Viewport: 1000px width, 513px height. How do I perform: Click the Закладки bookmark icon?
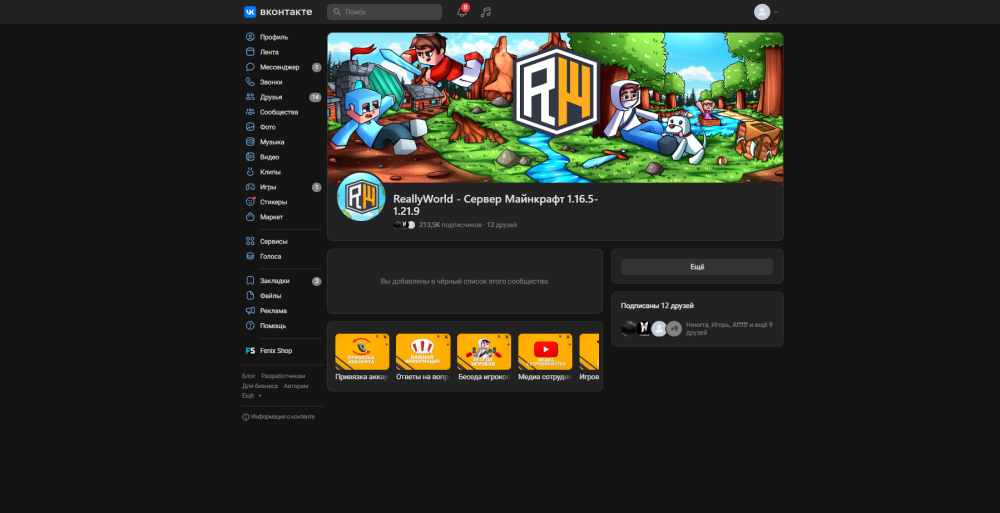tap(250, 281)
